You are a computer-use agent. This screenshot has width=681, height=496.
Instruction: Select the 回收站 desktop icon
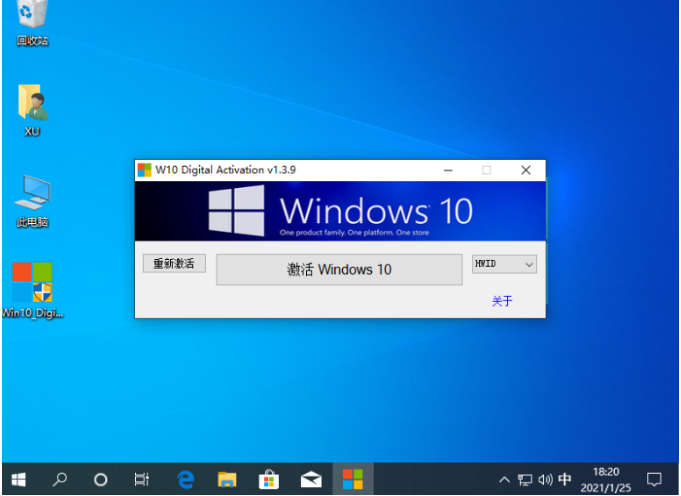[32, 21]
